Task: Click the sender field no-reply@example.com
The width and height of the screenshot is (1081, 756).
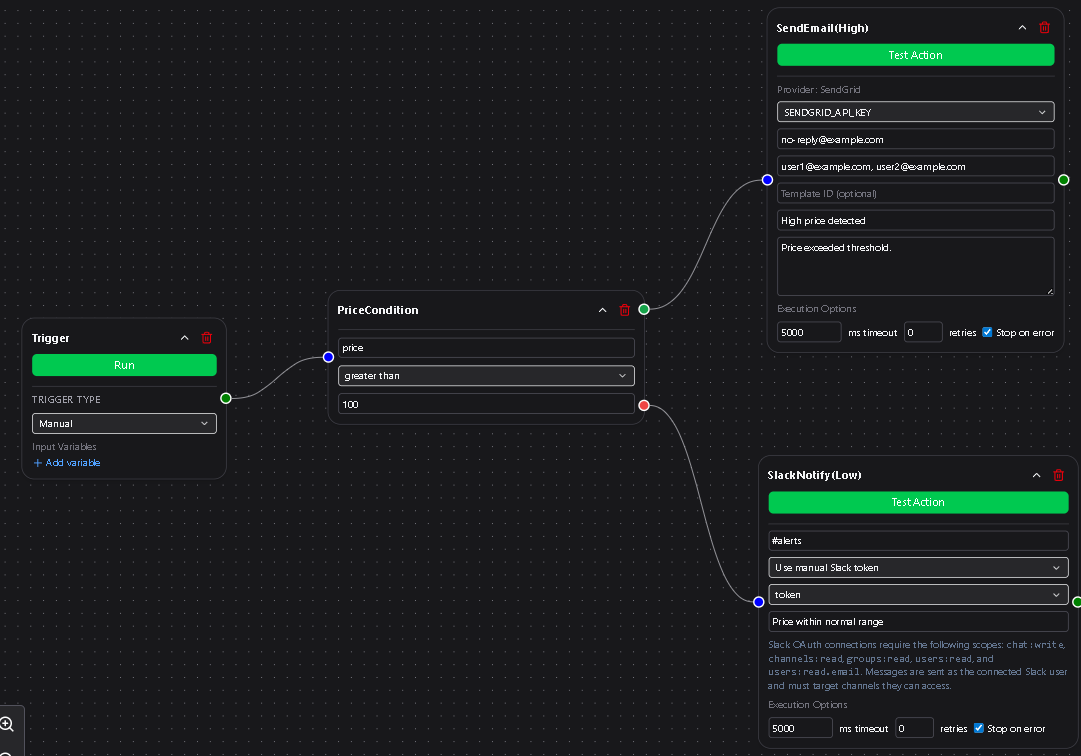Action: click(x=916, y=139)
